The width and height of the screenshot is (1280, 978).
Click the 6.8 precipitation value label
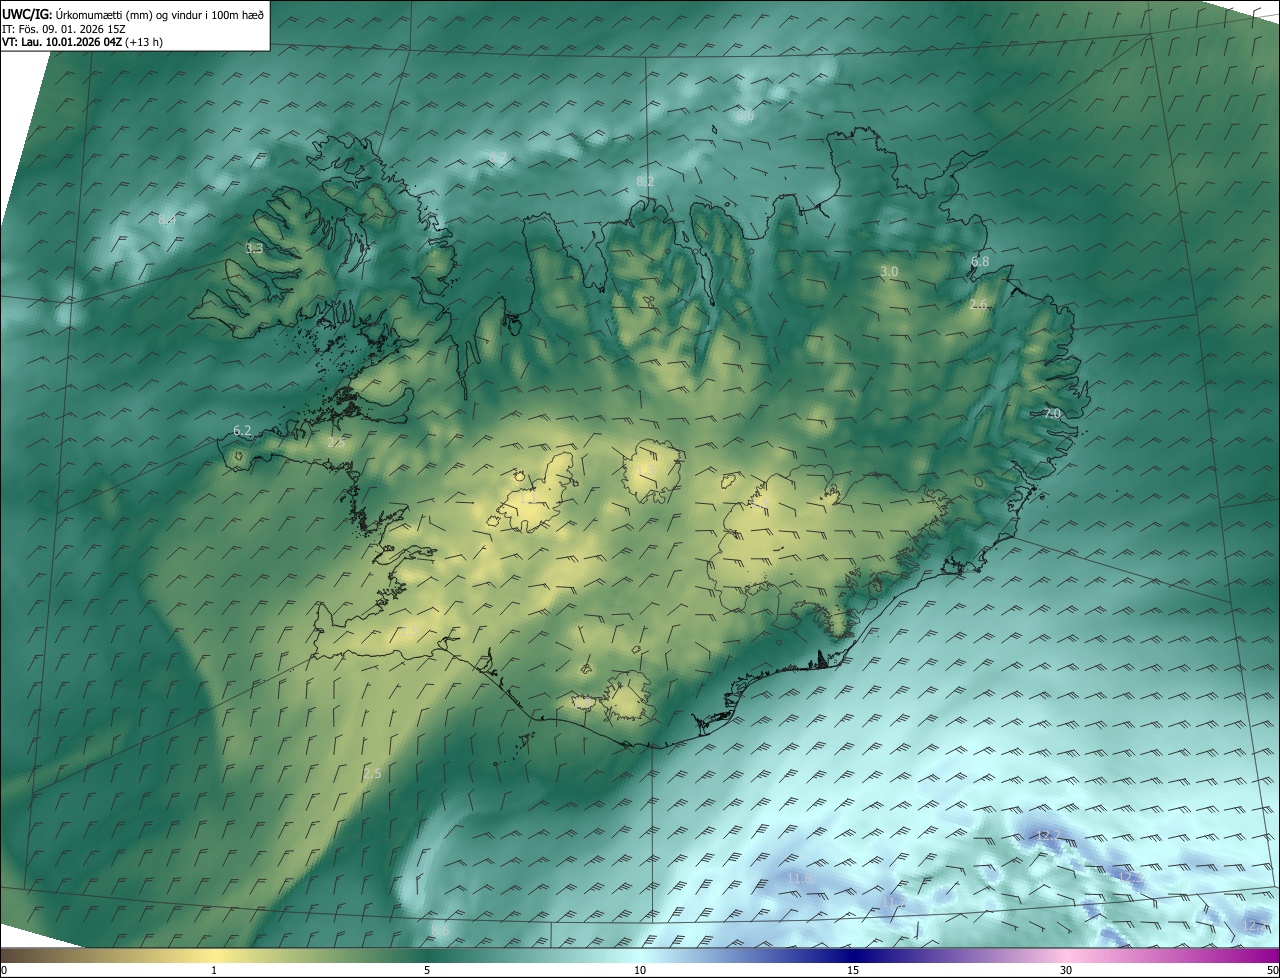coord(980,262)
